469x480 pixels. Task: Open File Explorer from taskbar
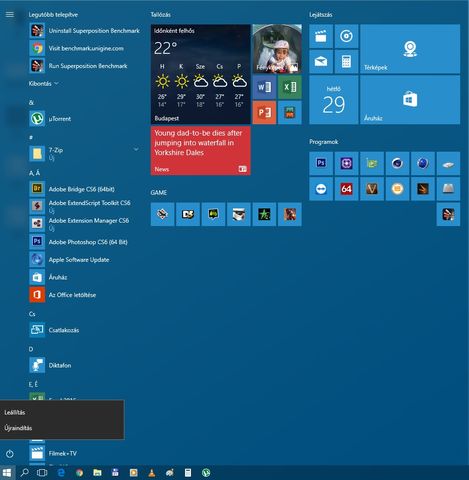click(x=97, y=473)
